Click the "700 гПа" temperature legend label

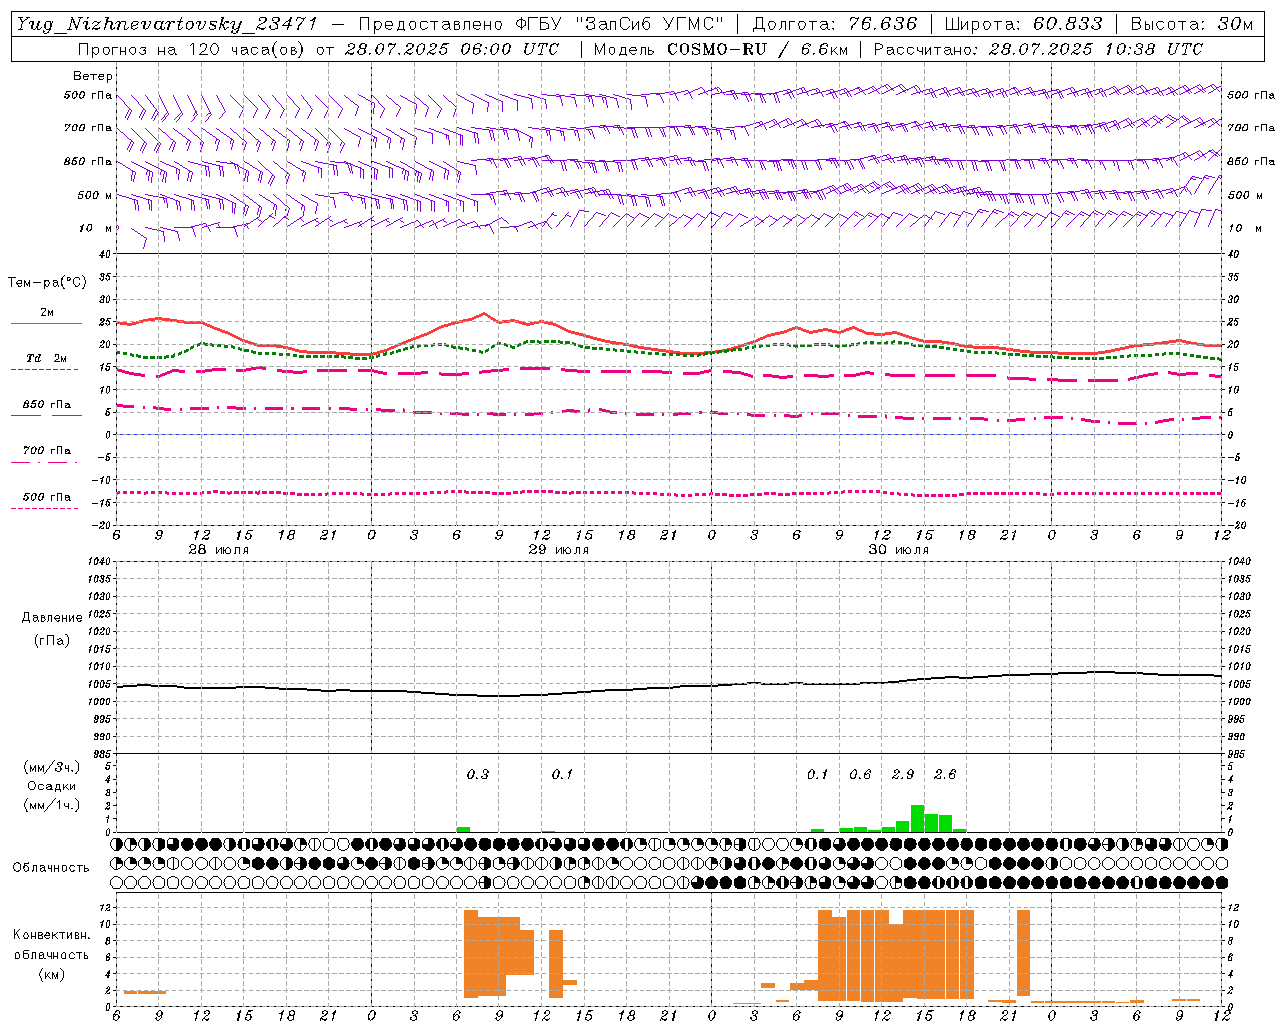click(46, 451)
